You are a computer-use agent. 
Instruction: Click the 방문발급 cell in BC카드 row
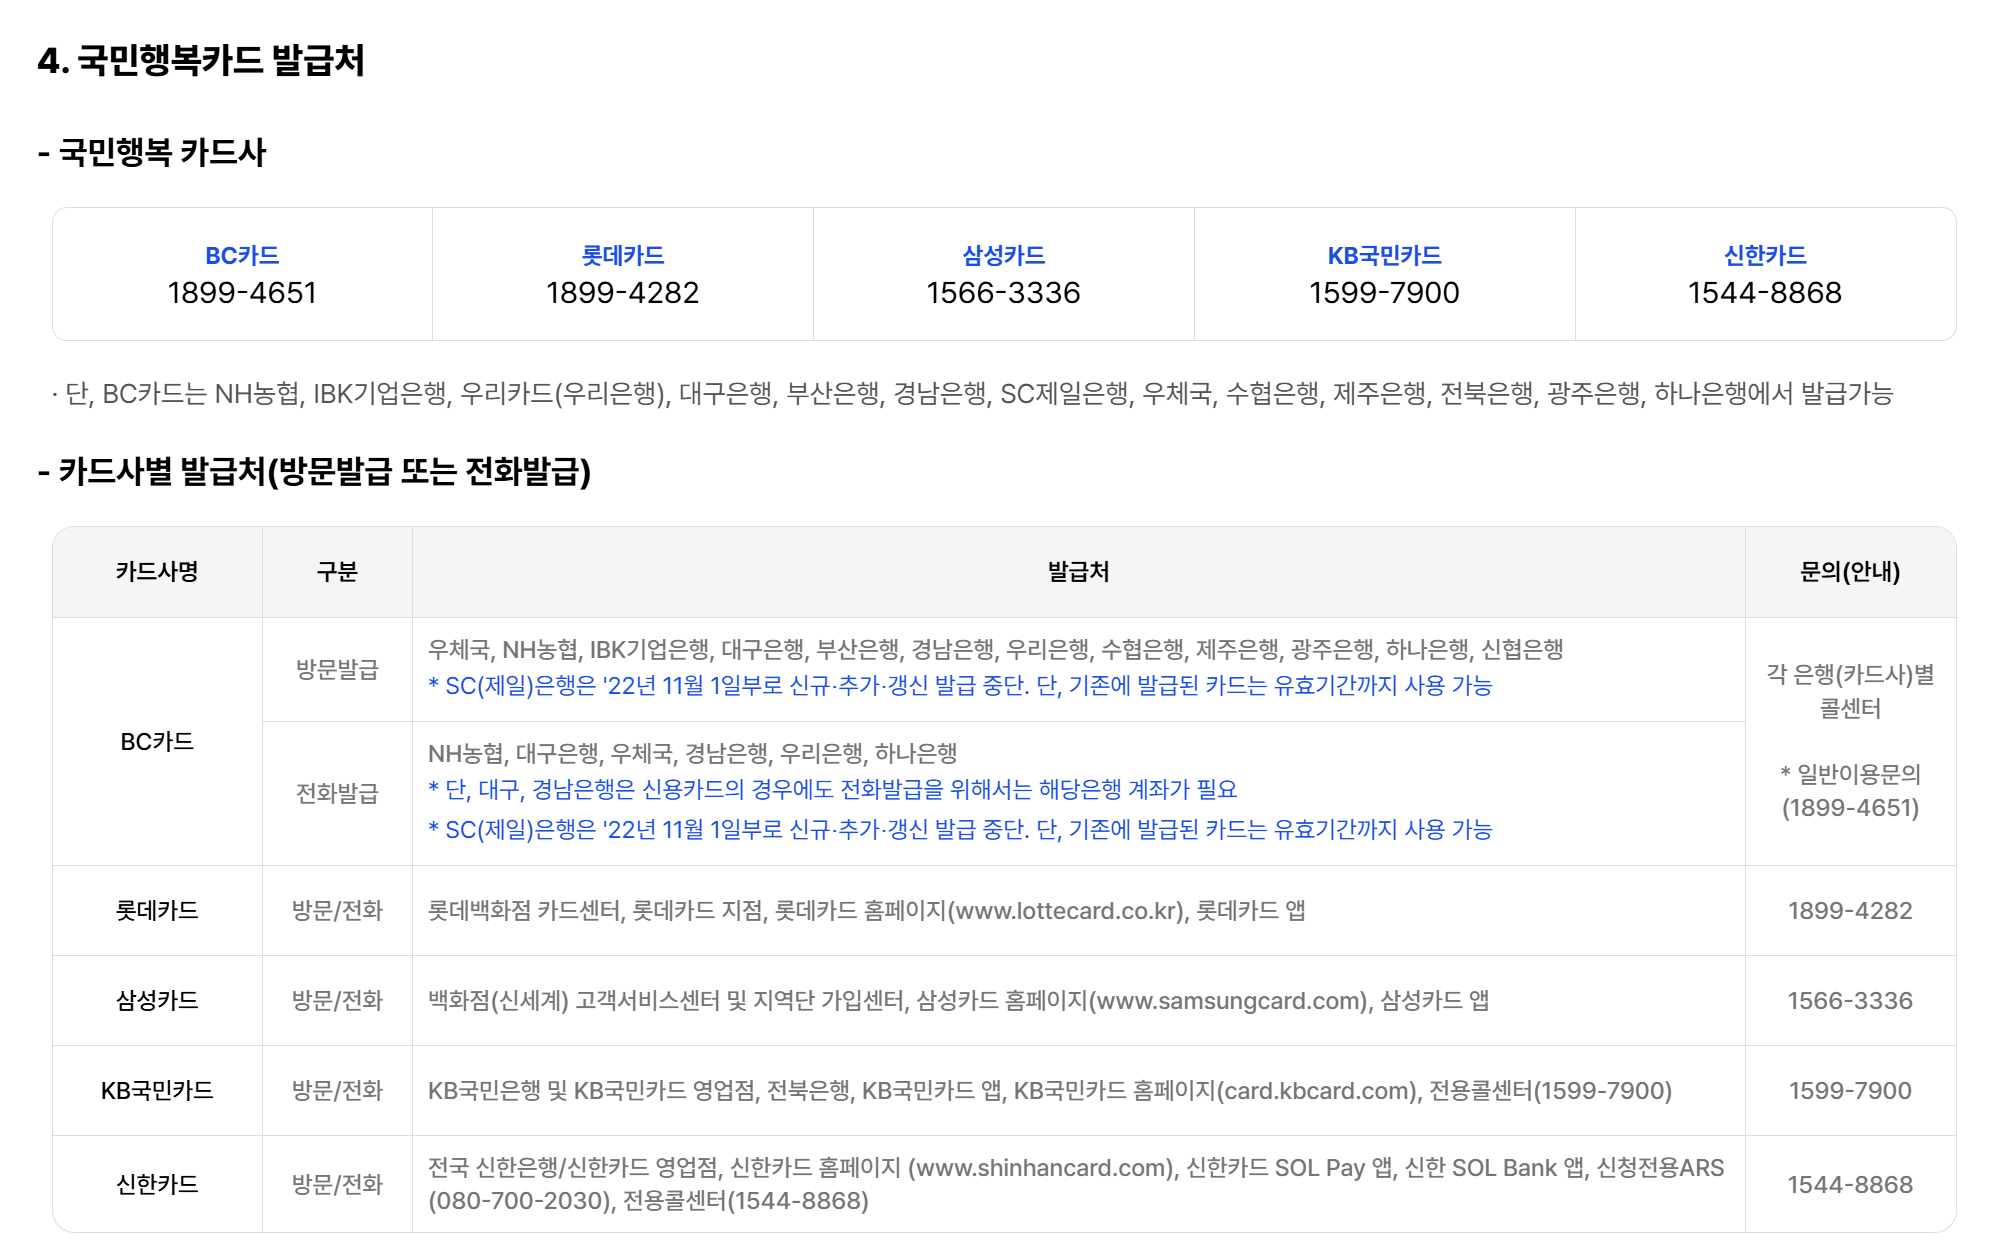[337, 669]
